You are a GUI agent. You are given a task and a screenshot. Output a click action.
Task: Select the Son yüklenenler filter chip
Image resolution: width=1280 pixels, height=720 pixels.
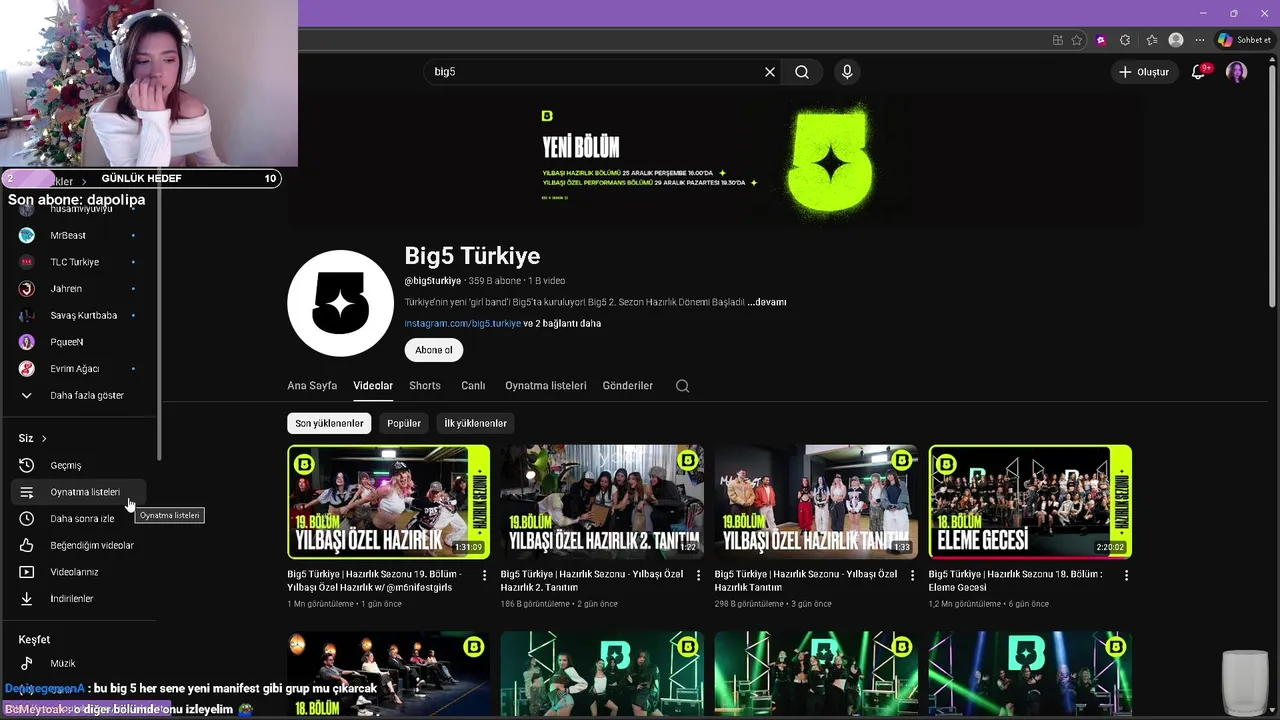(x=329, y=423)
